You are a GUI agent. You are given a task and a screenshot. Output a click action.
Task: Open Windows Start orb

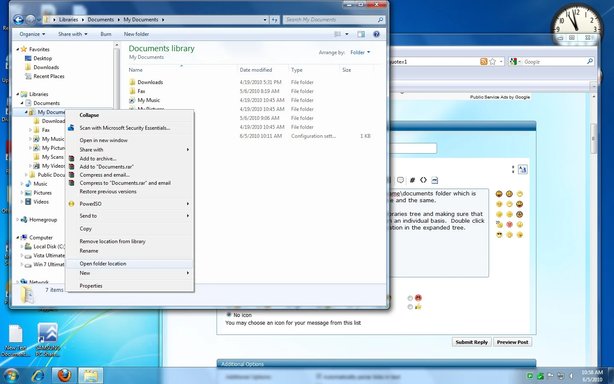click(11, 376)
